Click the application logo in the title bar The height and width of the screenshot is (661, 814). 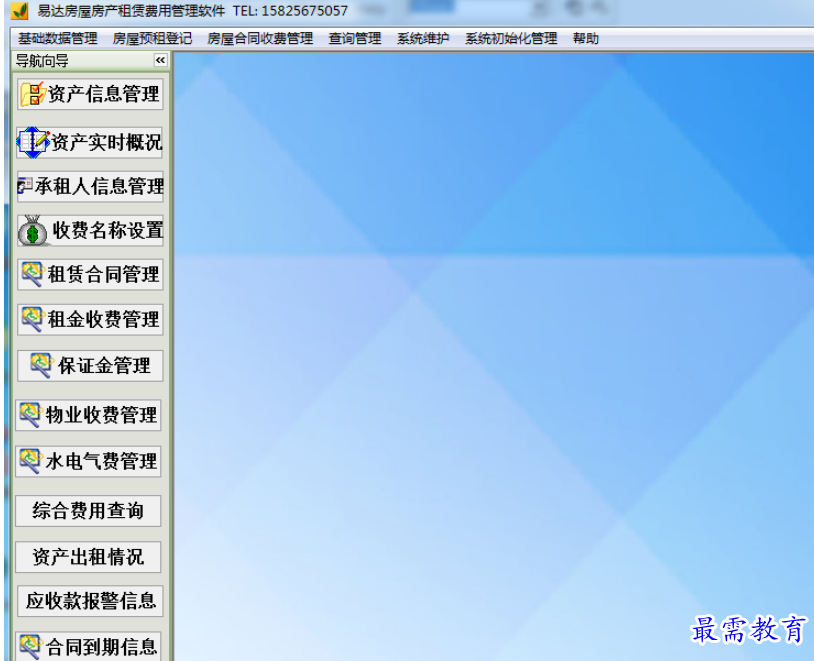point(20,10)
